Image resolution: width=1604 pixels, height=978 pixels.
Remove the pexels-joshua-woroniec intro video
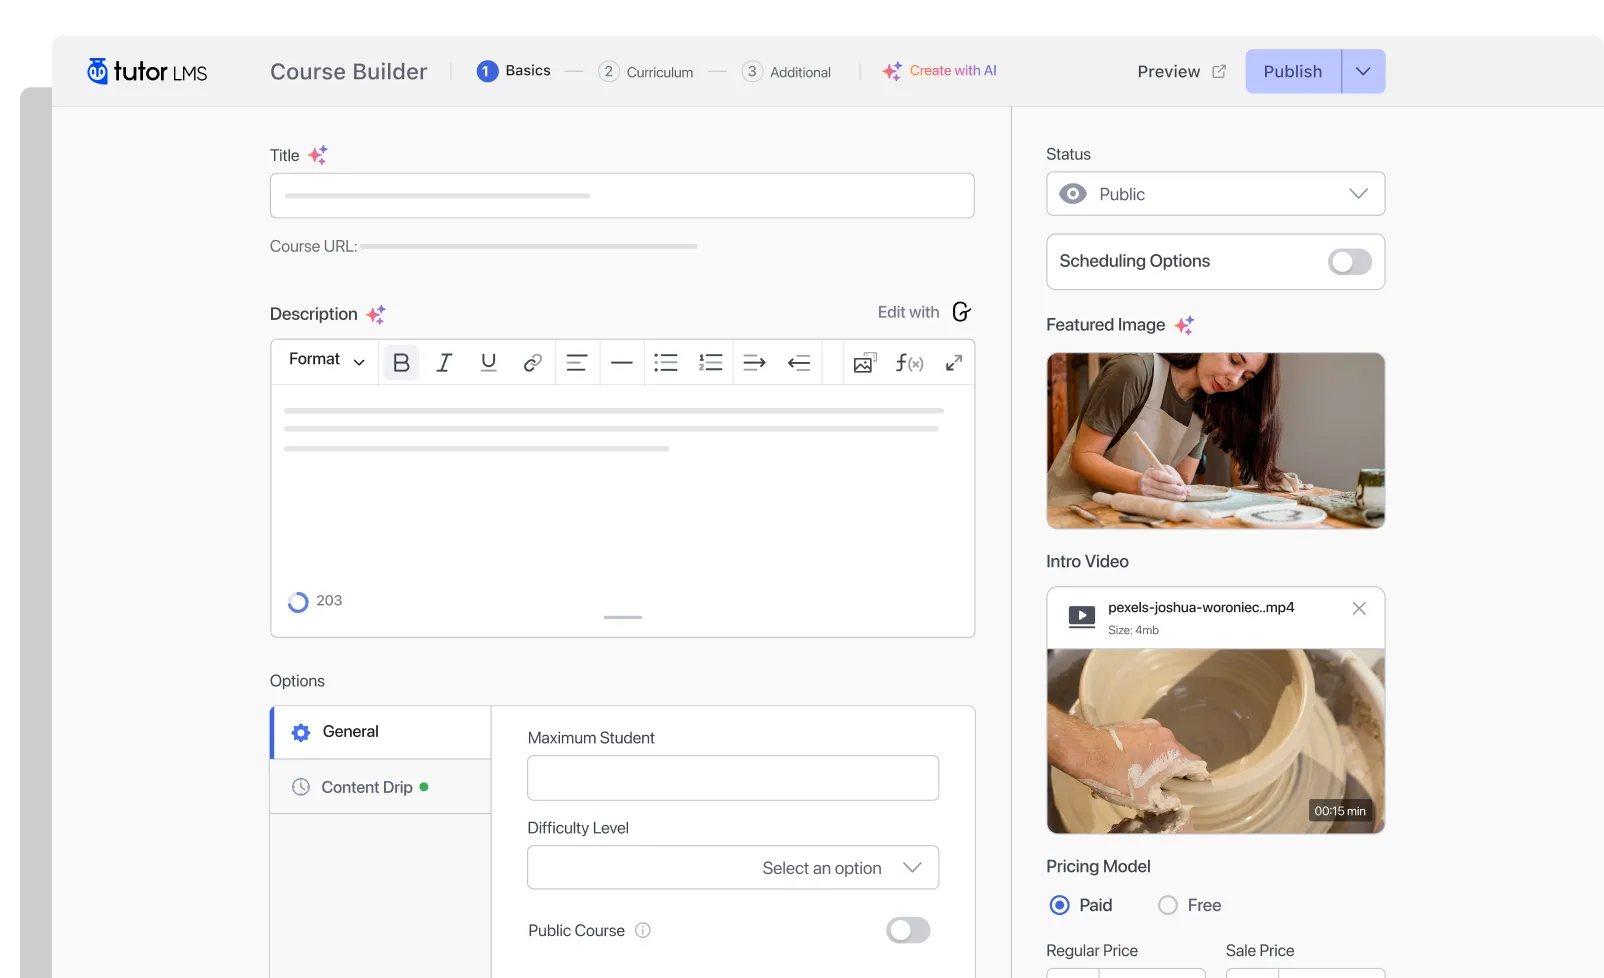[1358, 609]
